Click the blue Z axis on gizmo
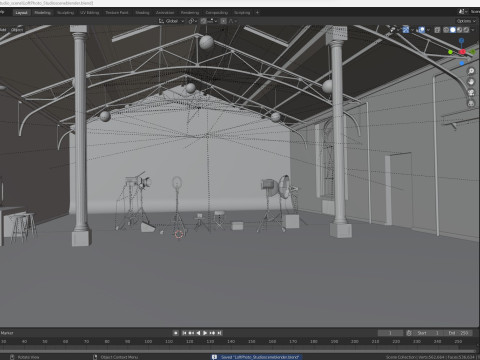Viewport: 480px width, 360px height. click(x=461, y=41)
